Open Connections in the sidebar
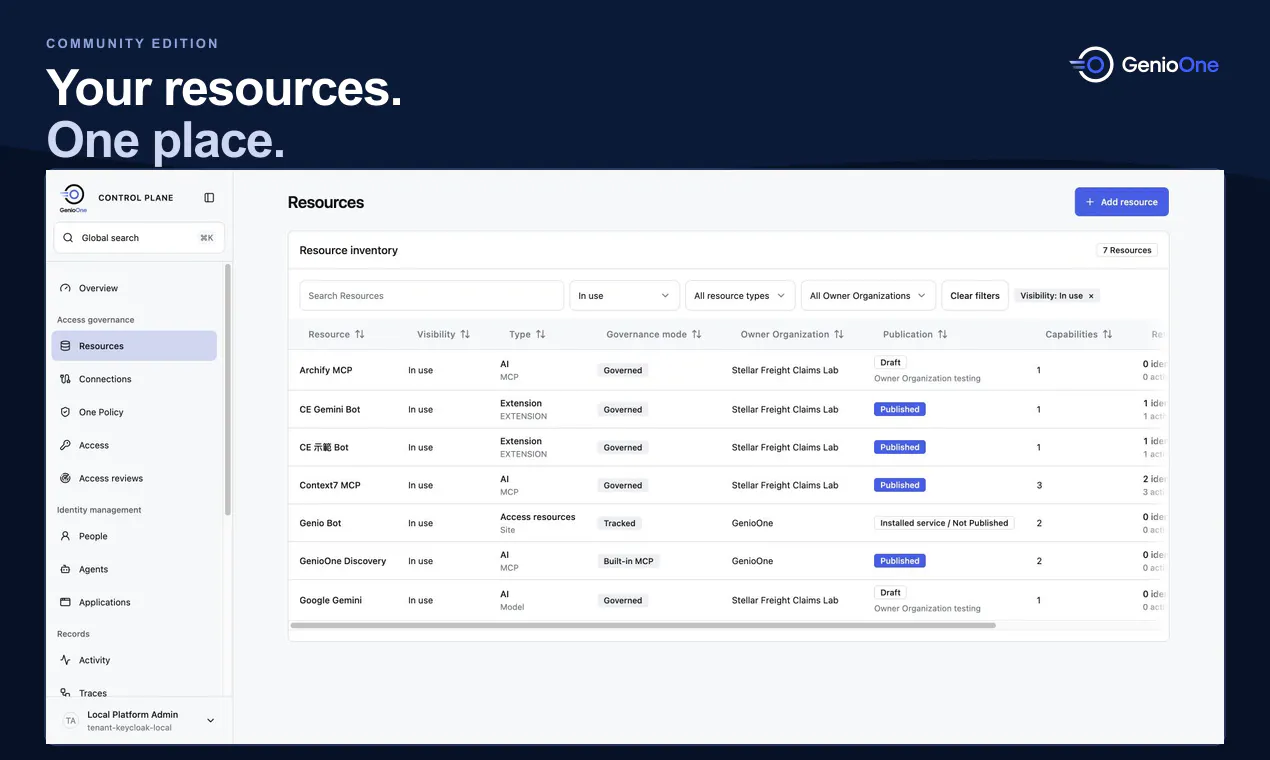 click(x=134, y=379)
